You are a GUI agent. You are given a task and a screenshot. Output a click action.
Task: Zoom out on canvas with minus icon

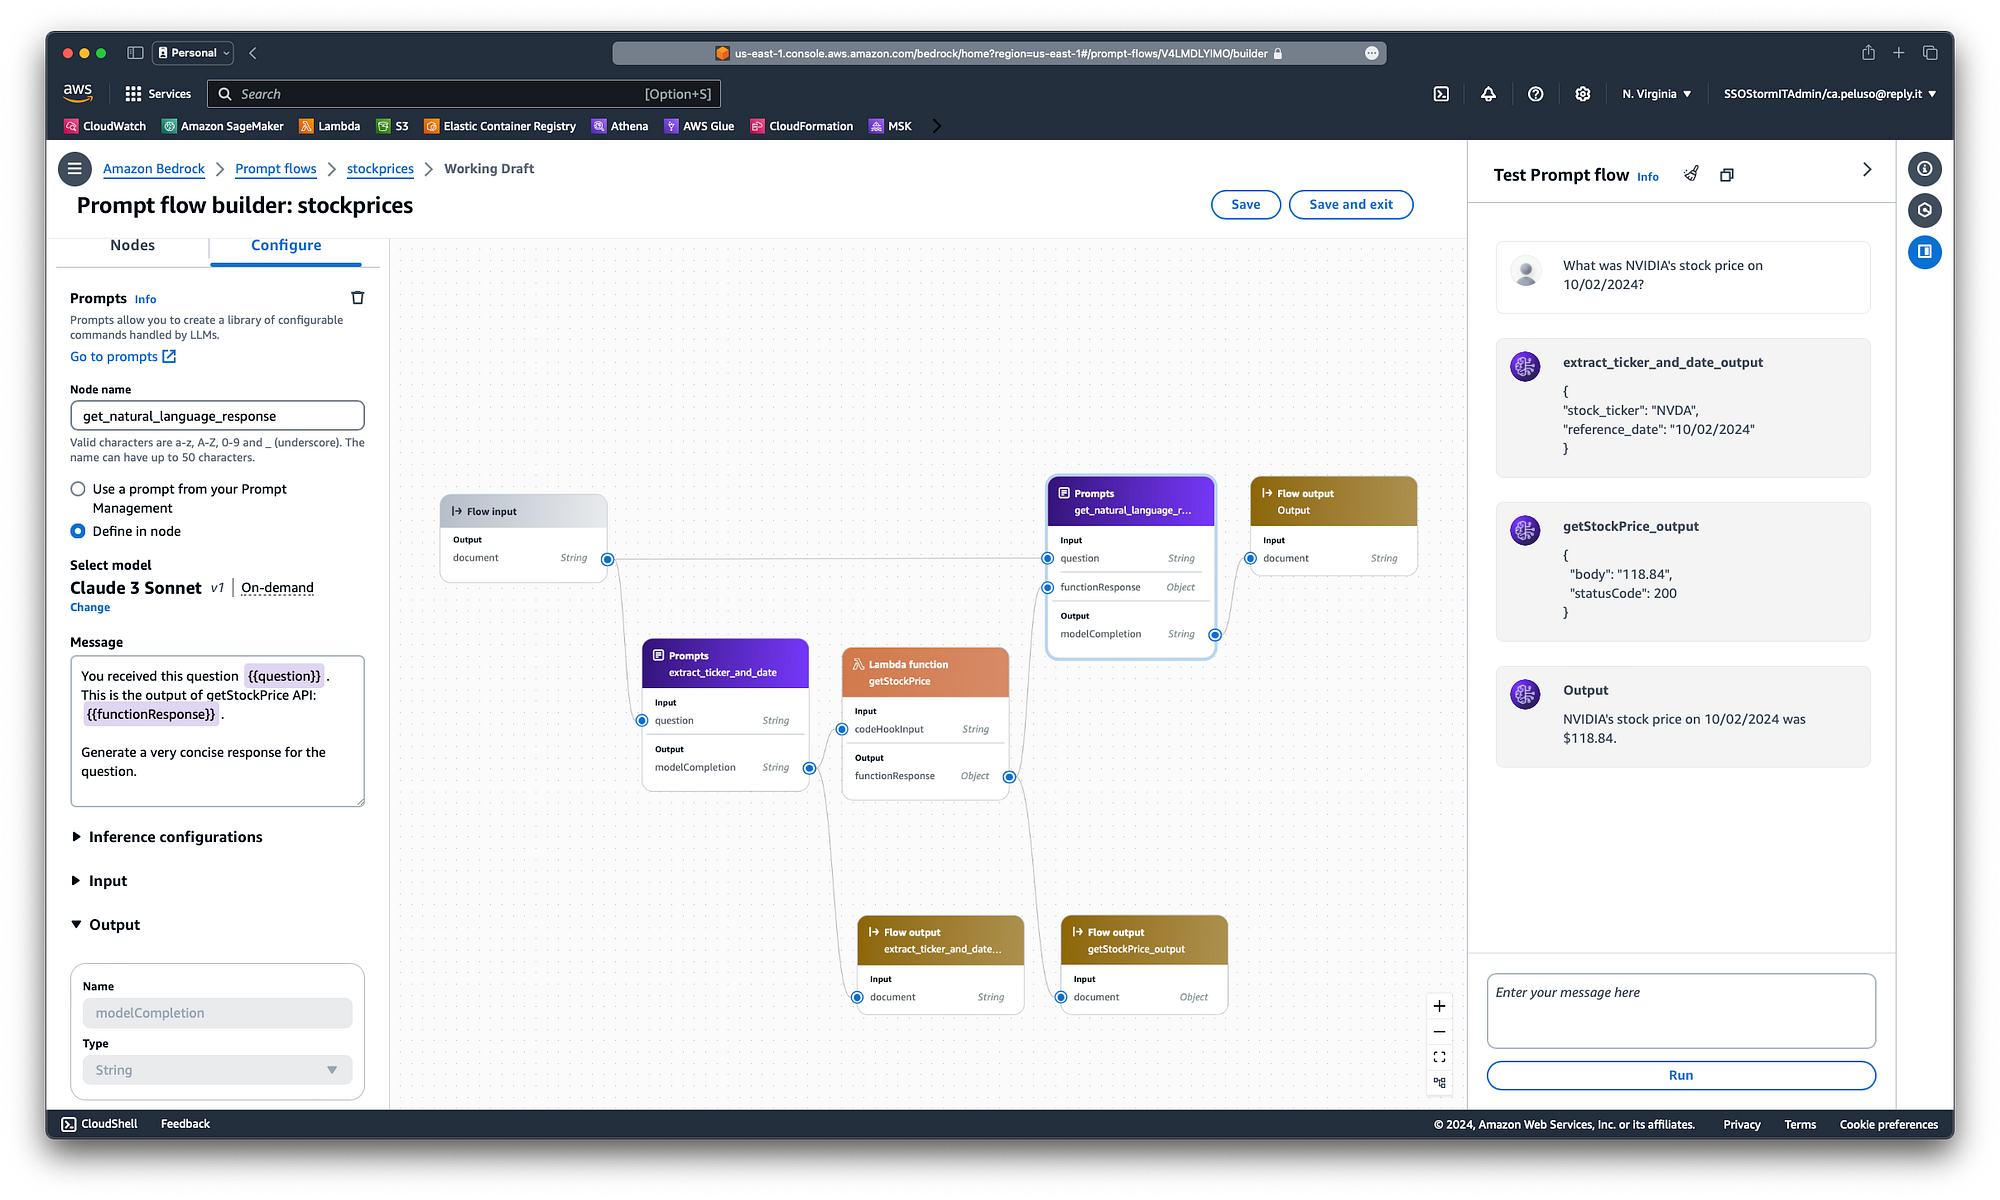coord(1439,1032)
